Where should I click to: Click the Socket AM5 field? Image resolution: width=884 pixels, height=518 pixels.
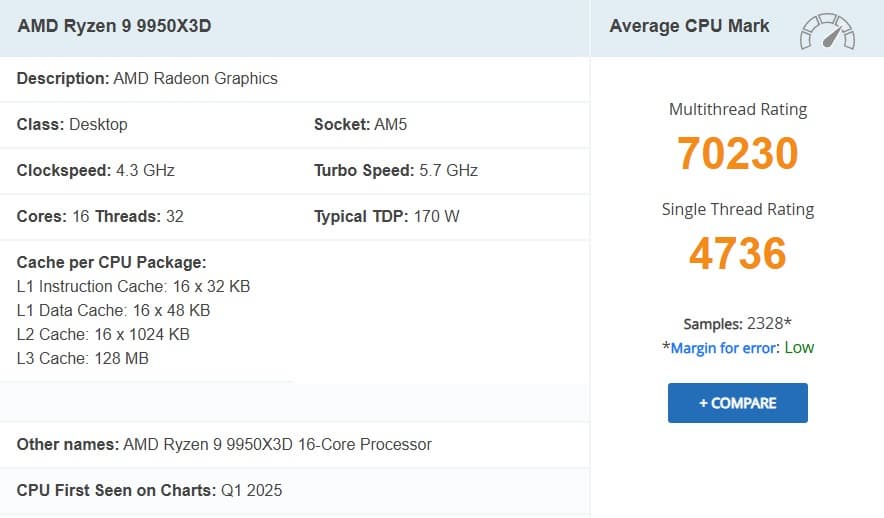tap(360, 125)
